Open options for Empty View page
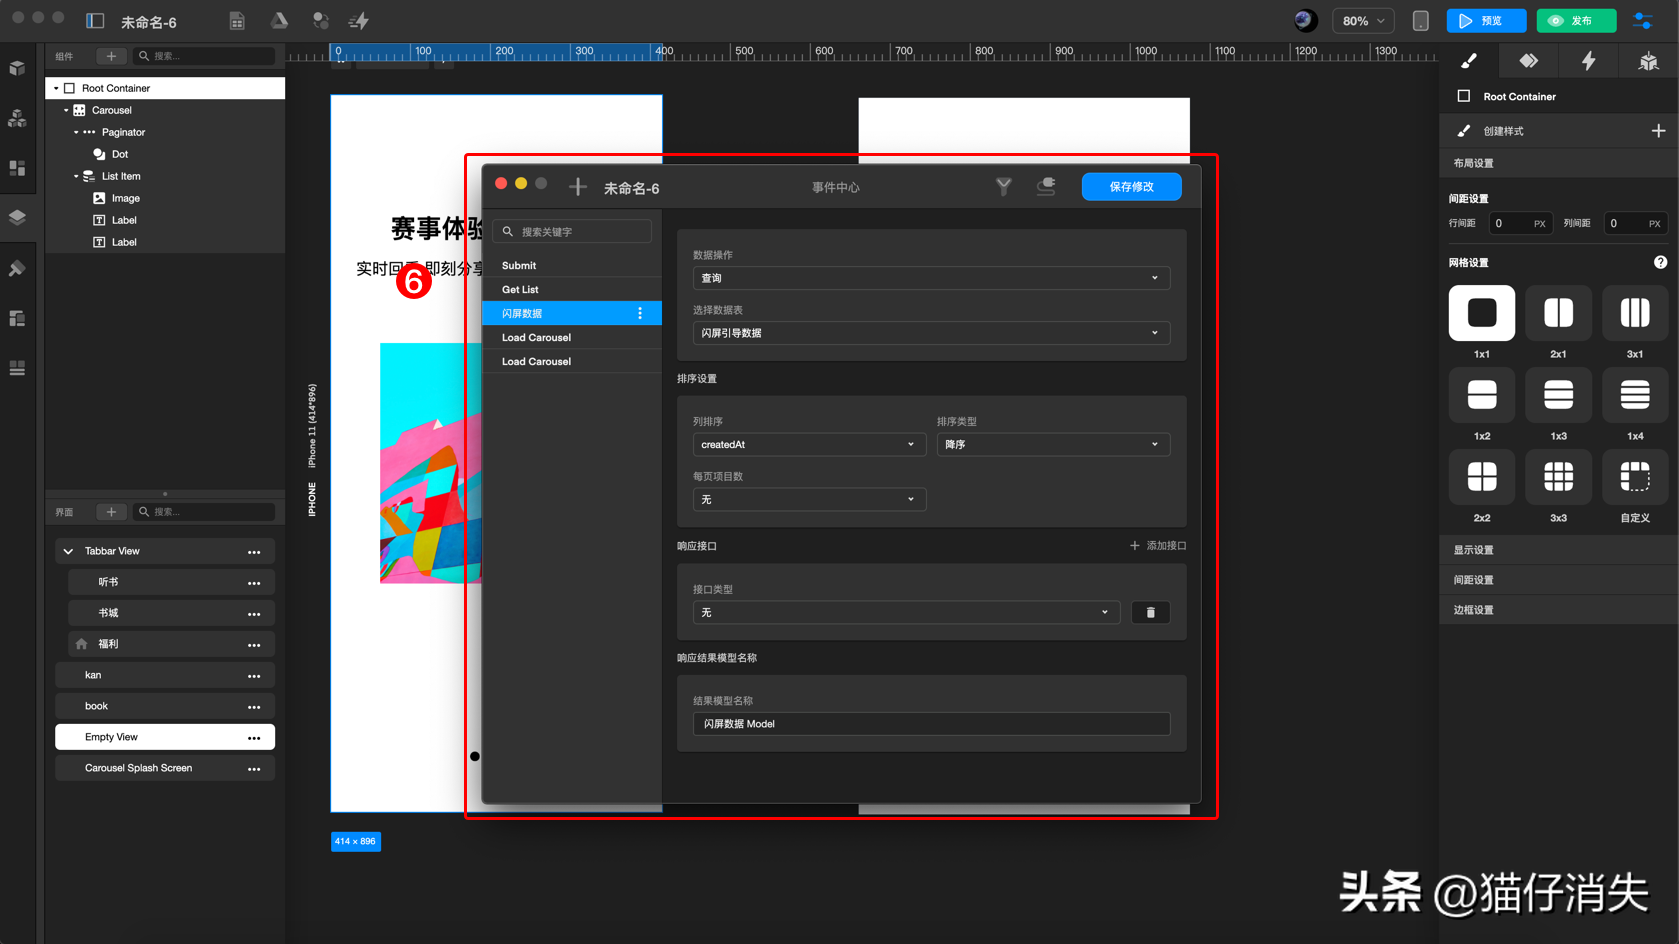 coord(254,738)
